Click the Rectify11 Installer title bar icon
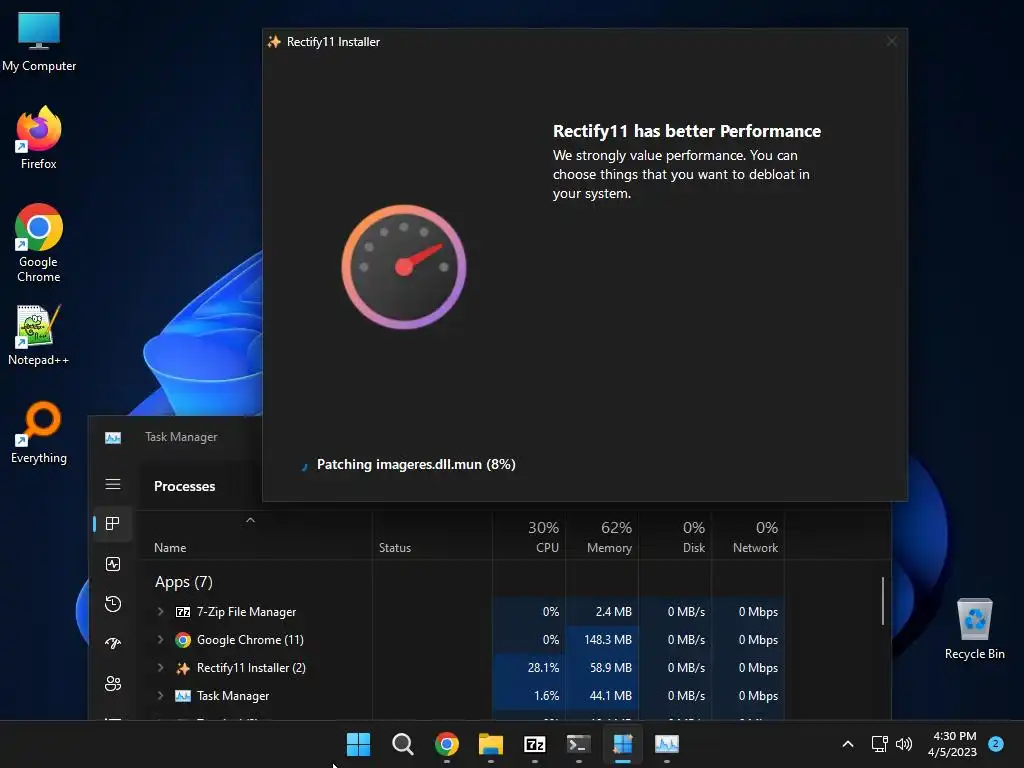The height and width of the screenshot is (768, 1024). click(x=274, y=42)
